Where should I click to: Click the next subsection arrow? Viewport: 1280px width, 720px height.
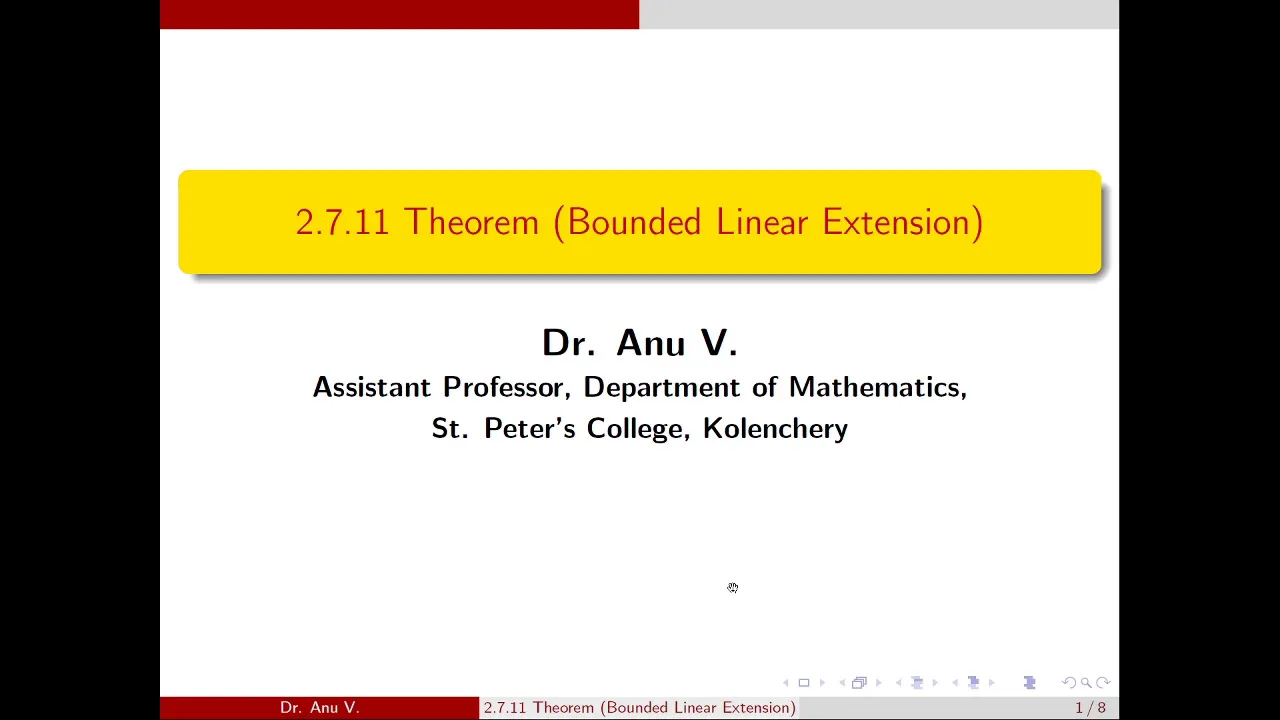[935, 683]
